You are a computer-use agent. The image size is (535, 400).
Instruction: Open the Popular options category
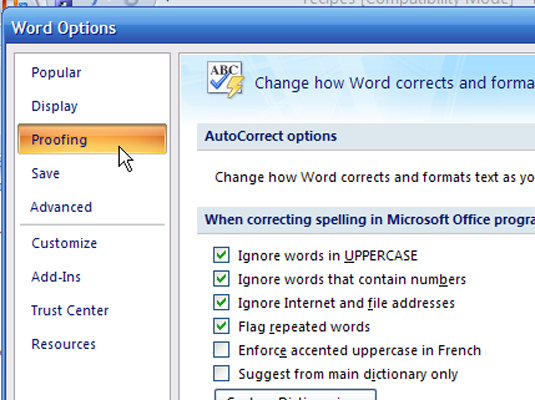click(x=56, y=73)
